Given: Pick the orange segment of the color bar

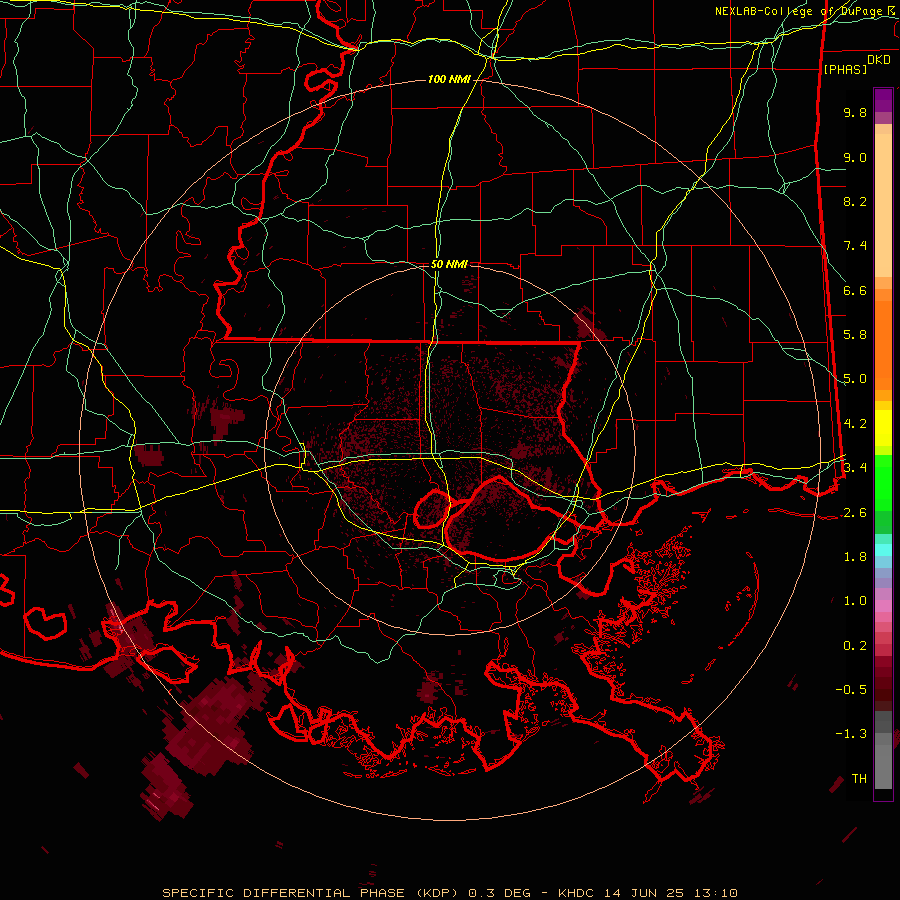Looking at the screenshot, I should (883, 344).
